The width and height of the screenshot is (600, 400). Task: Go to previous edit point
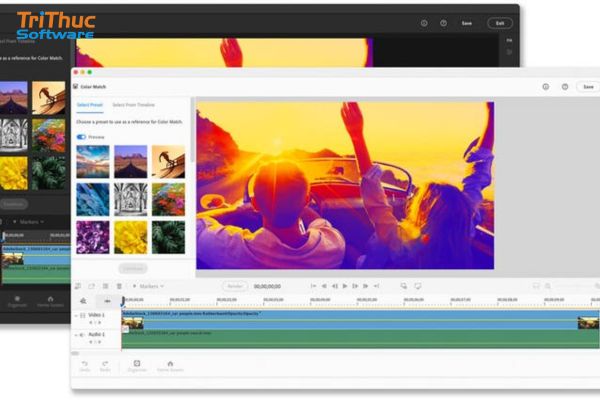(x=313, y=286)
